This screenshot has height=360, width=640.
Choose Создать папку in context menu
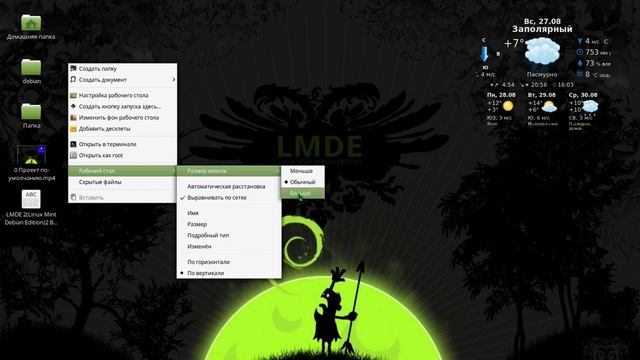tap(122, 69)
